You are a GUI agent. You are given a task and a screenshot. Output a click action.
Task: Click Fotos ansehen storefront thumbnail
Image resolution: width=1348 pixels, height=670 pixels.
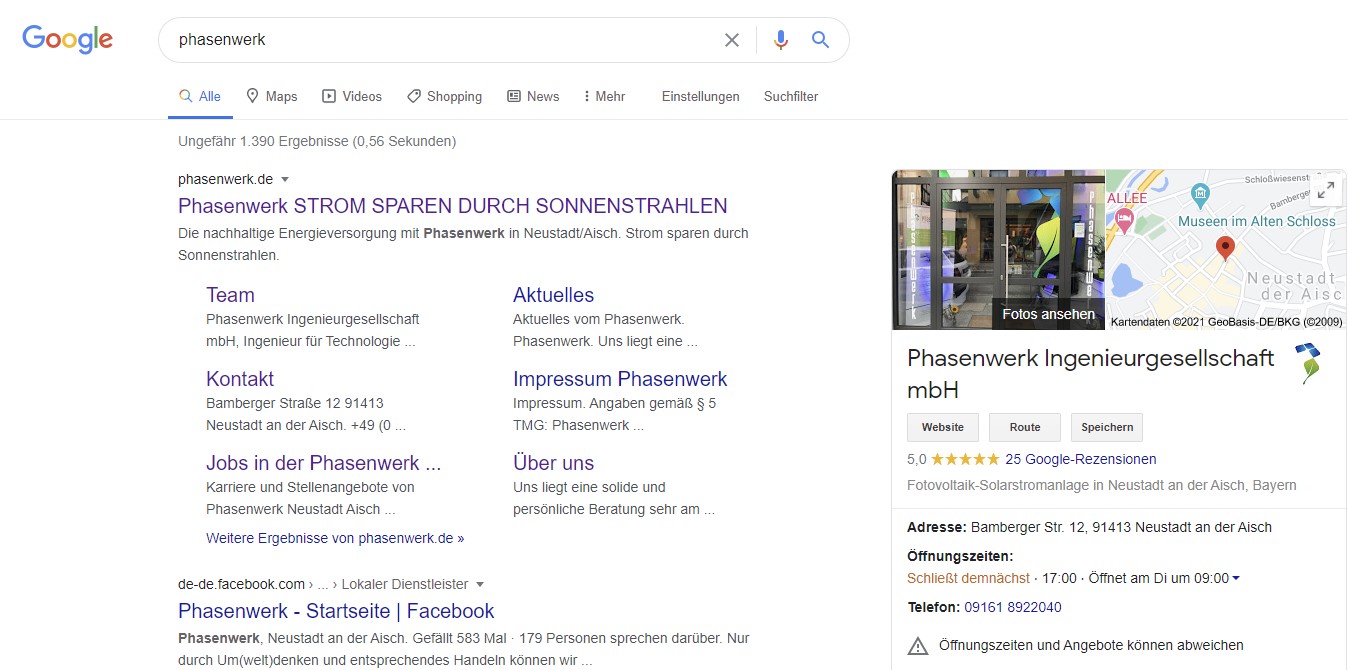[x=998, y=250]
